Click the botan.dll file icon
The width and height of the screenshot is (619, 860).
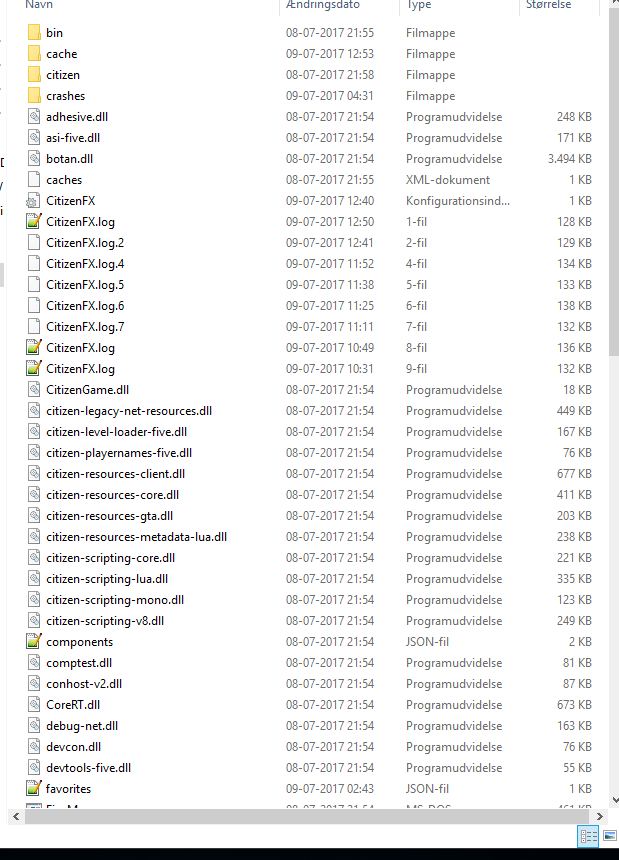pyautogui.click(x=33, y=159)
